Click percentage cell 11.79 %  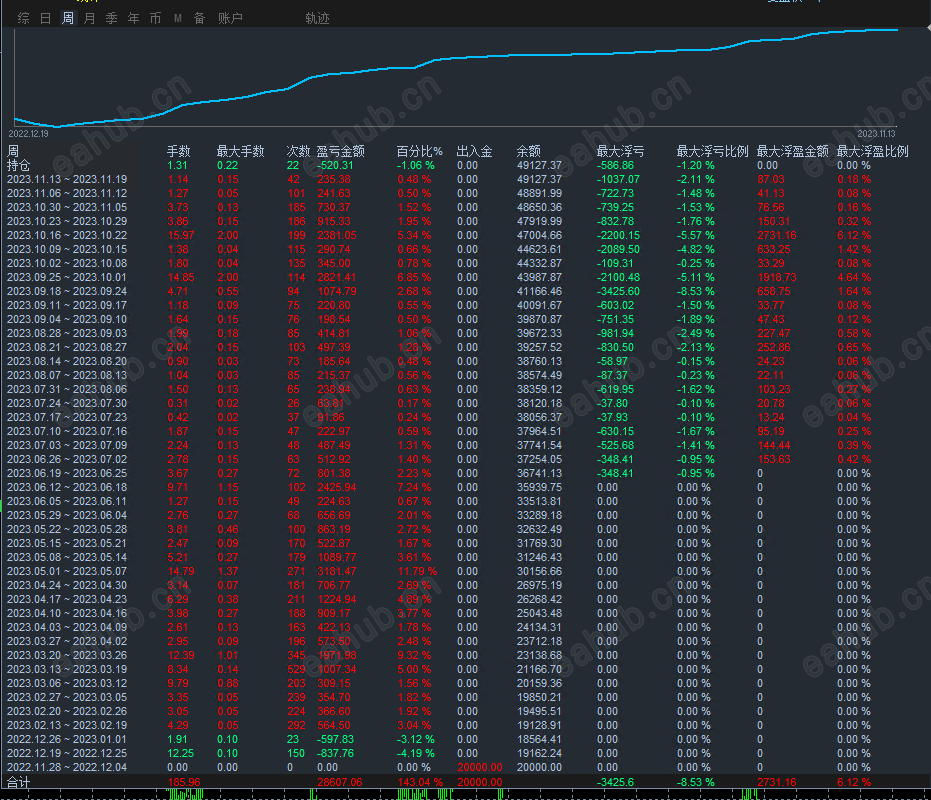pyautogui.click(x=417, y=571)
